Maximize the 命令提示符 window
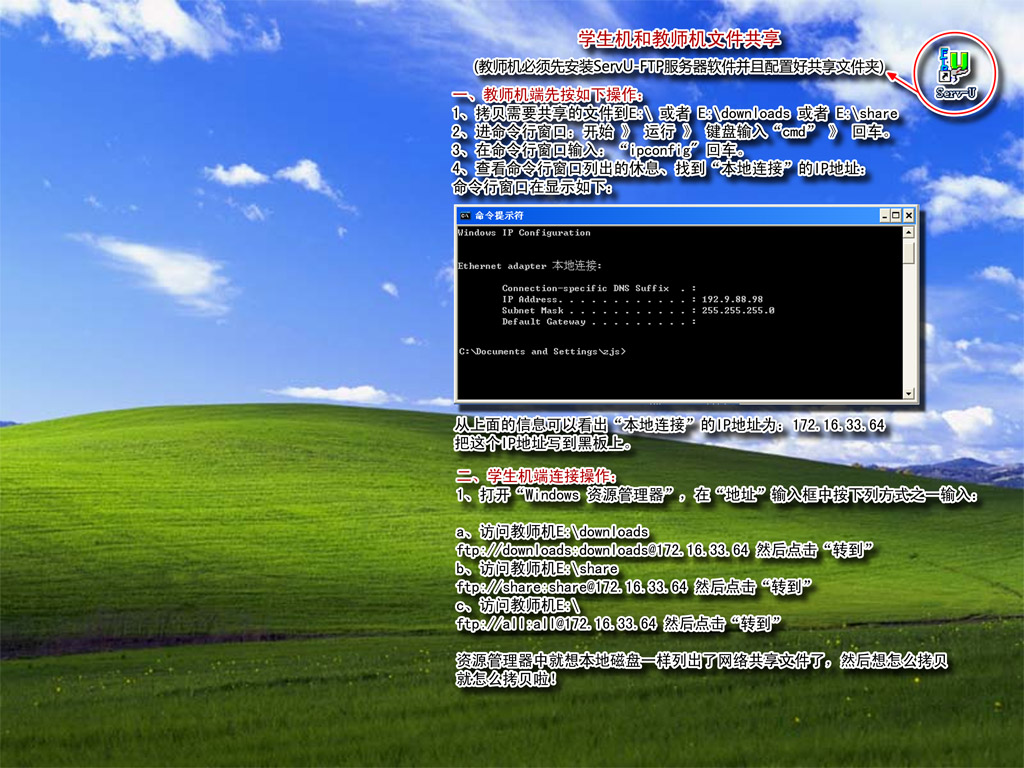 [896, 216]
